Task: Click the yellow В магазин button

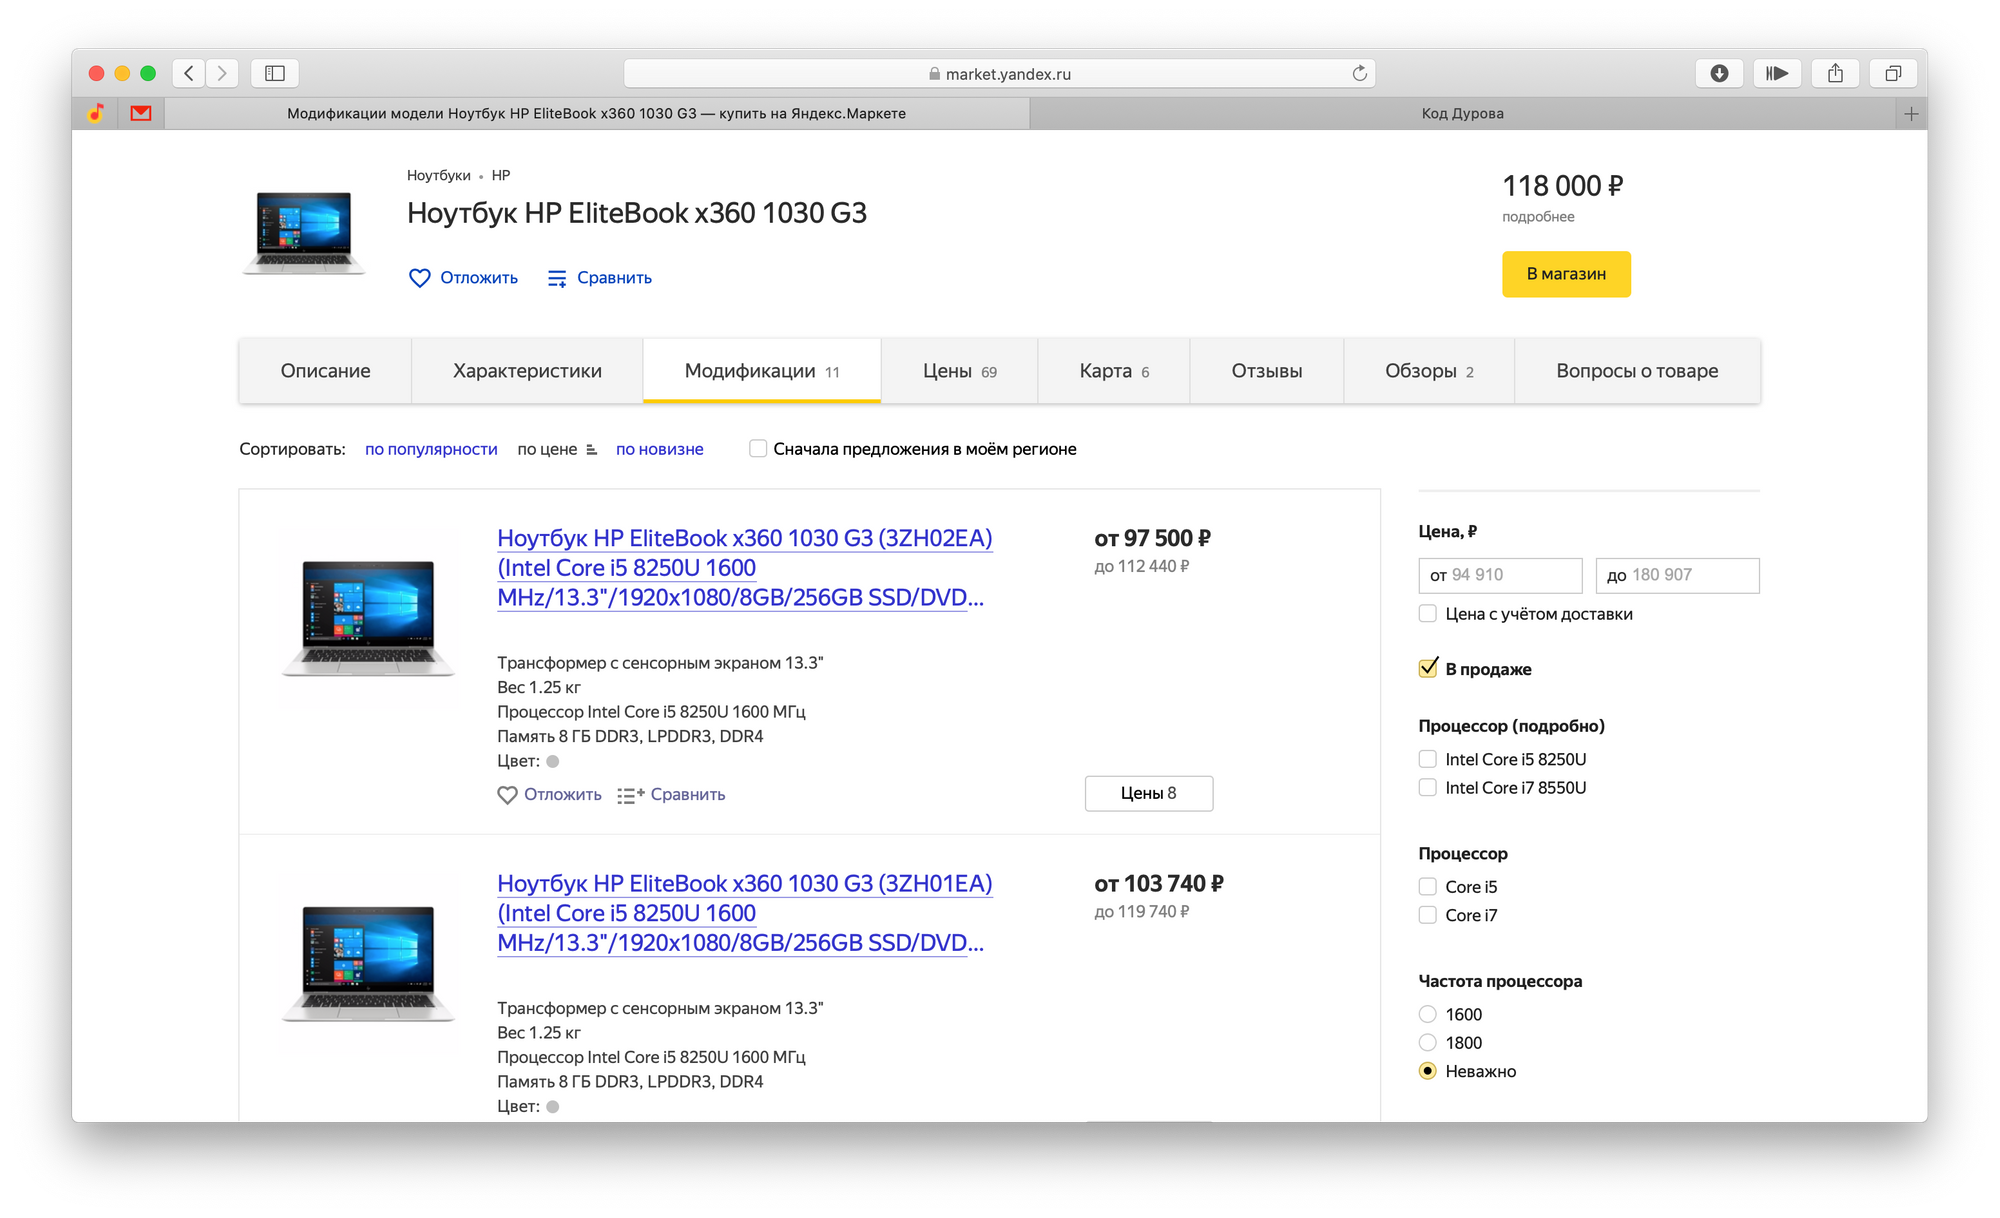Action: 1566,274
